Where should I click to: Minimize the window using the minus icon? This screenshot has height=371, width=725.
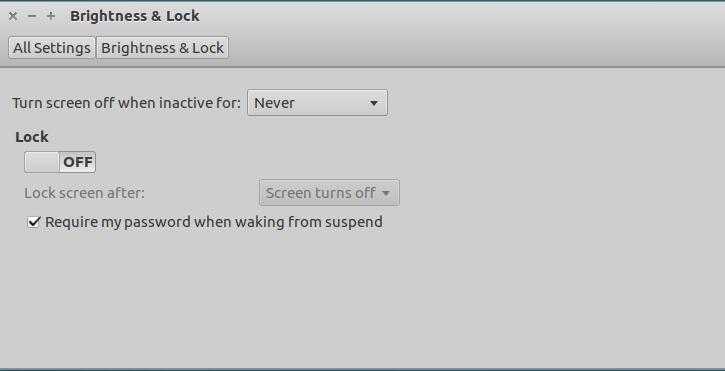[x=31, y=16]
